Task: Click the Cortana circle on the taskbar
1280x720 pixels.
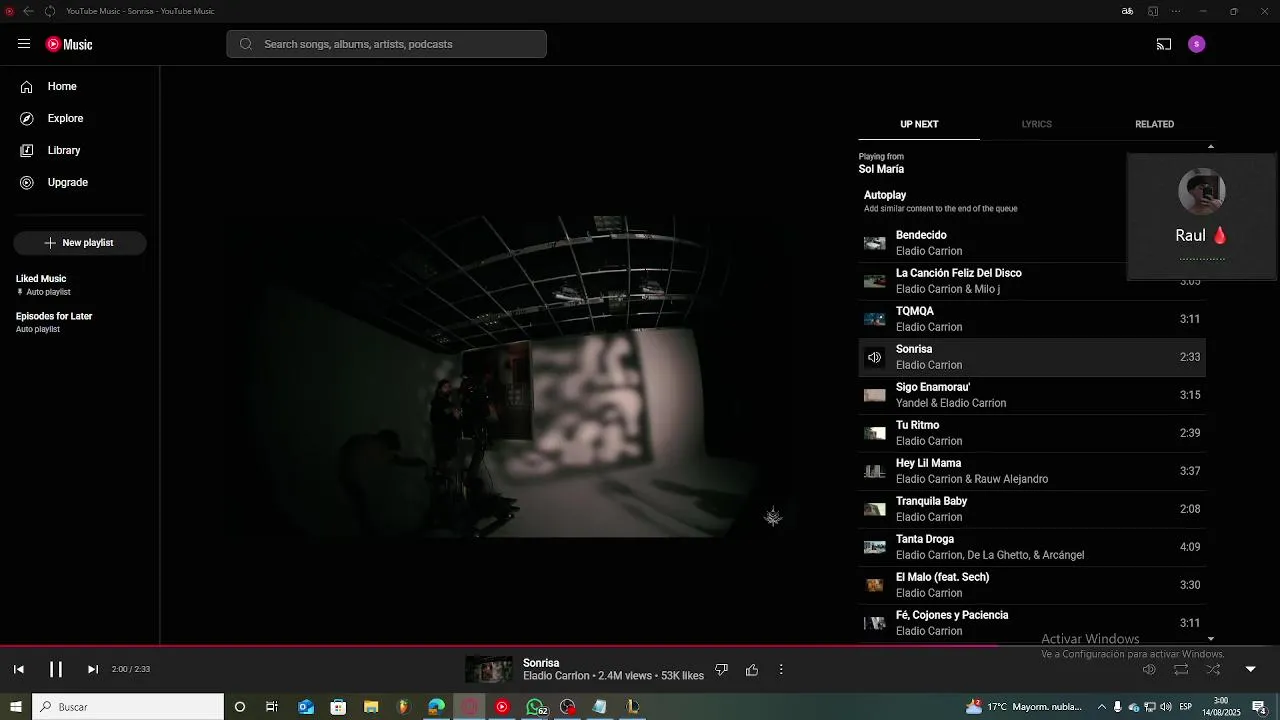Action: pyautogui.click(x=240, y=707)
